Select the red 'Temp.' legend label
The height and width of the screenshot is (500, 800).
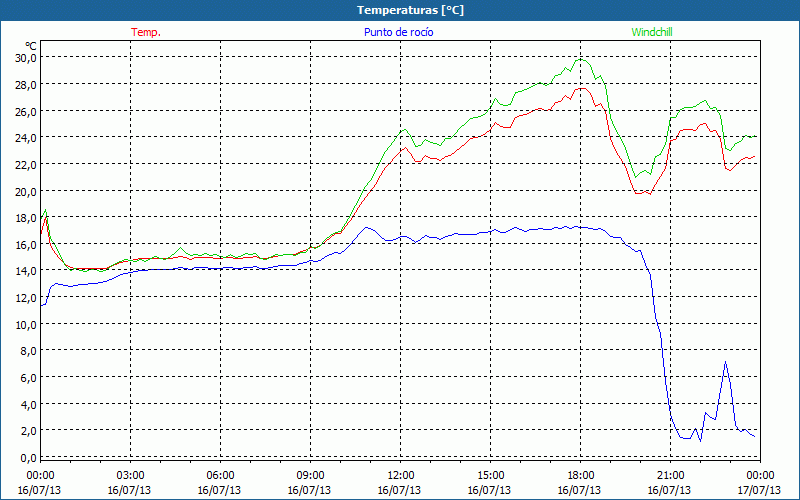[146, 32]
